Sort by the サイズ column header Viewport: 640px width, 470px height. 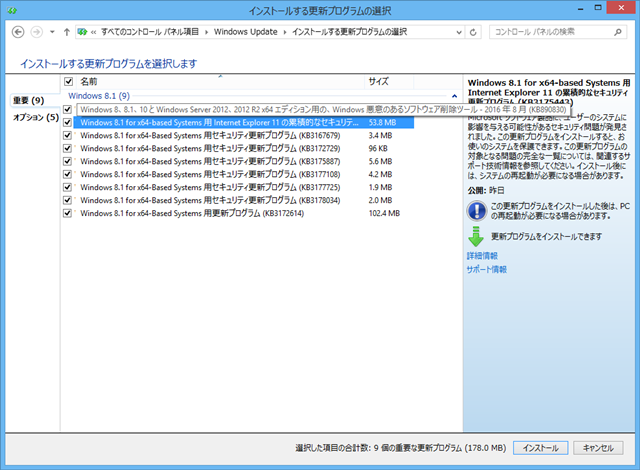click(x=389, y=82)
